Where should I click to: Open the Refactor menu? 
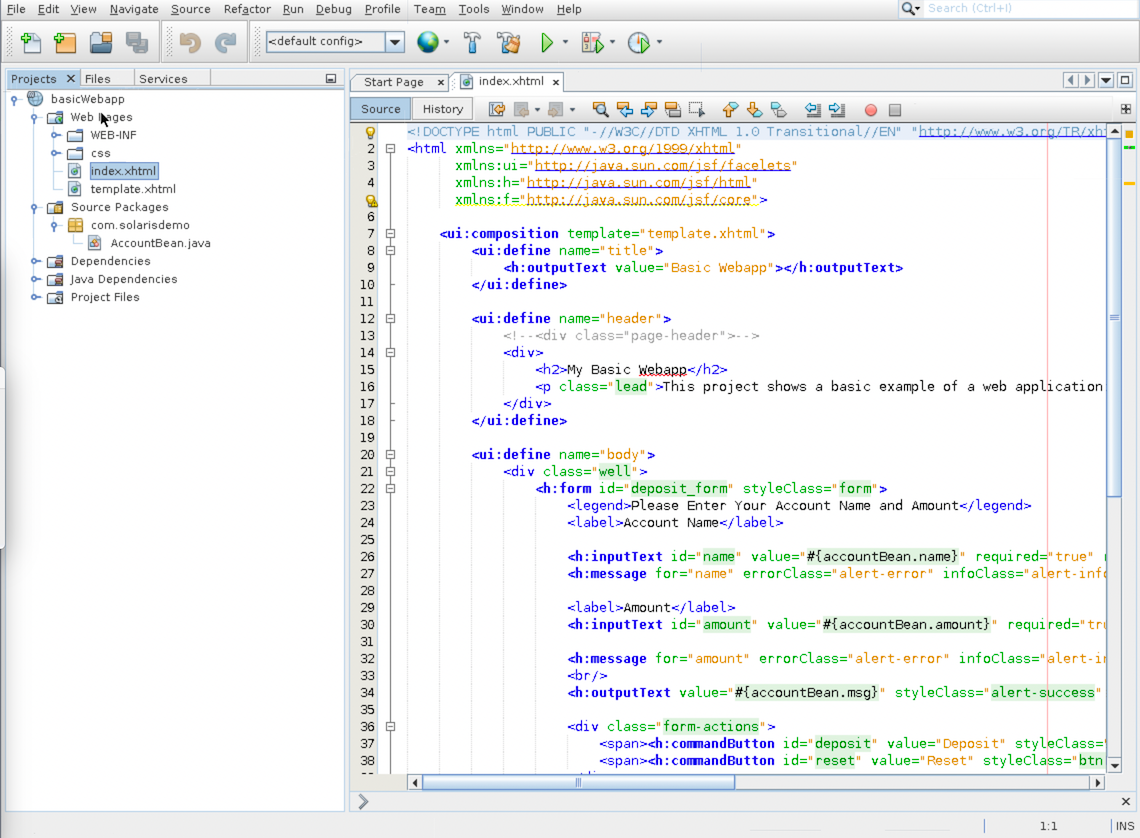(246, 9)
